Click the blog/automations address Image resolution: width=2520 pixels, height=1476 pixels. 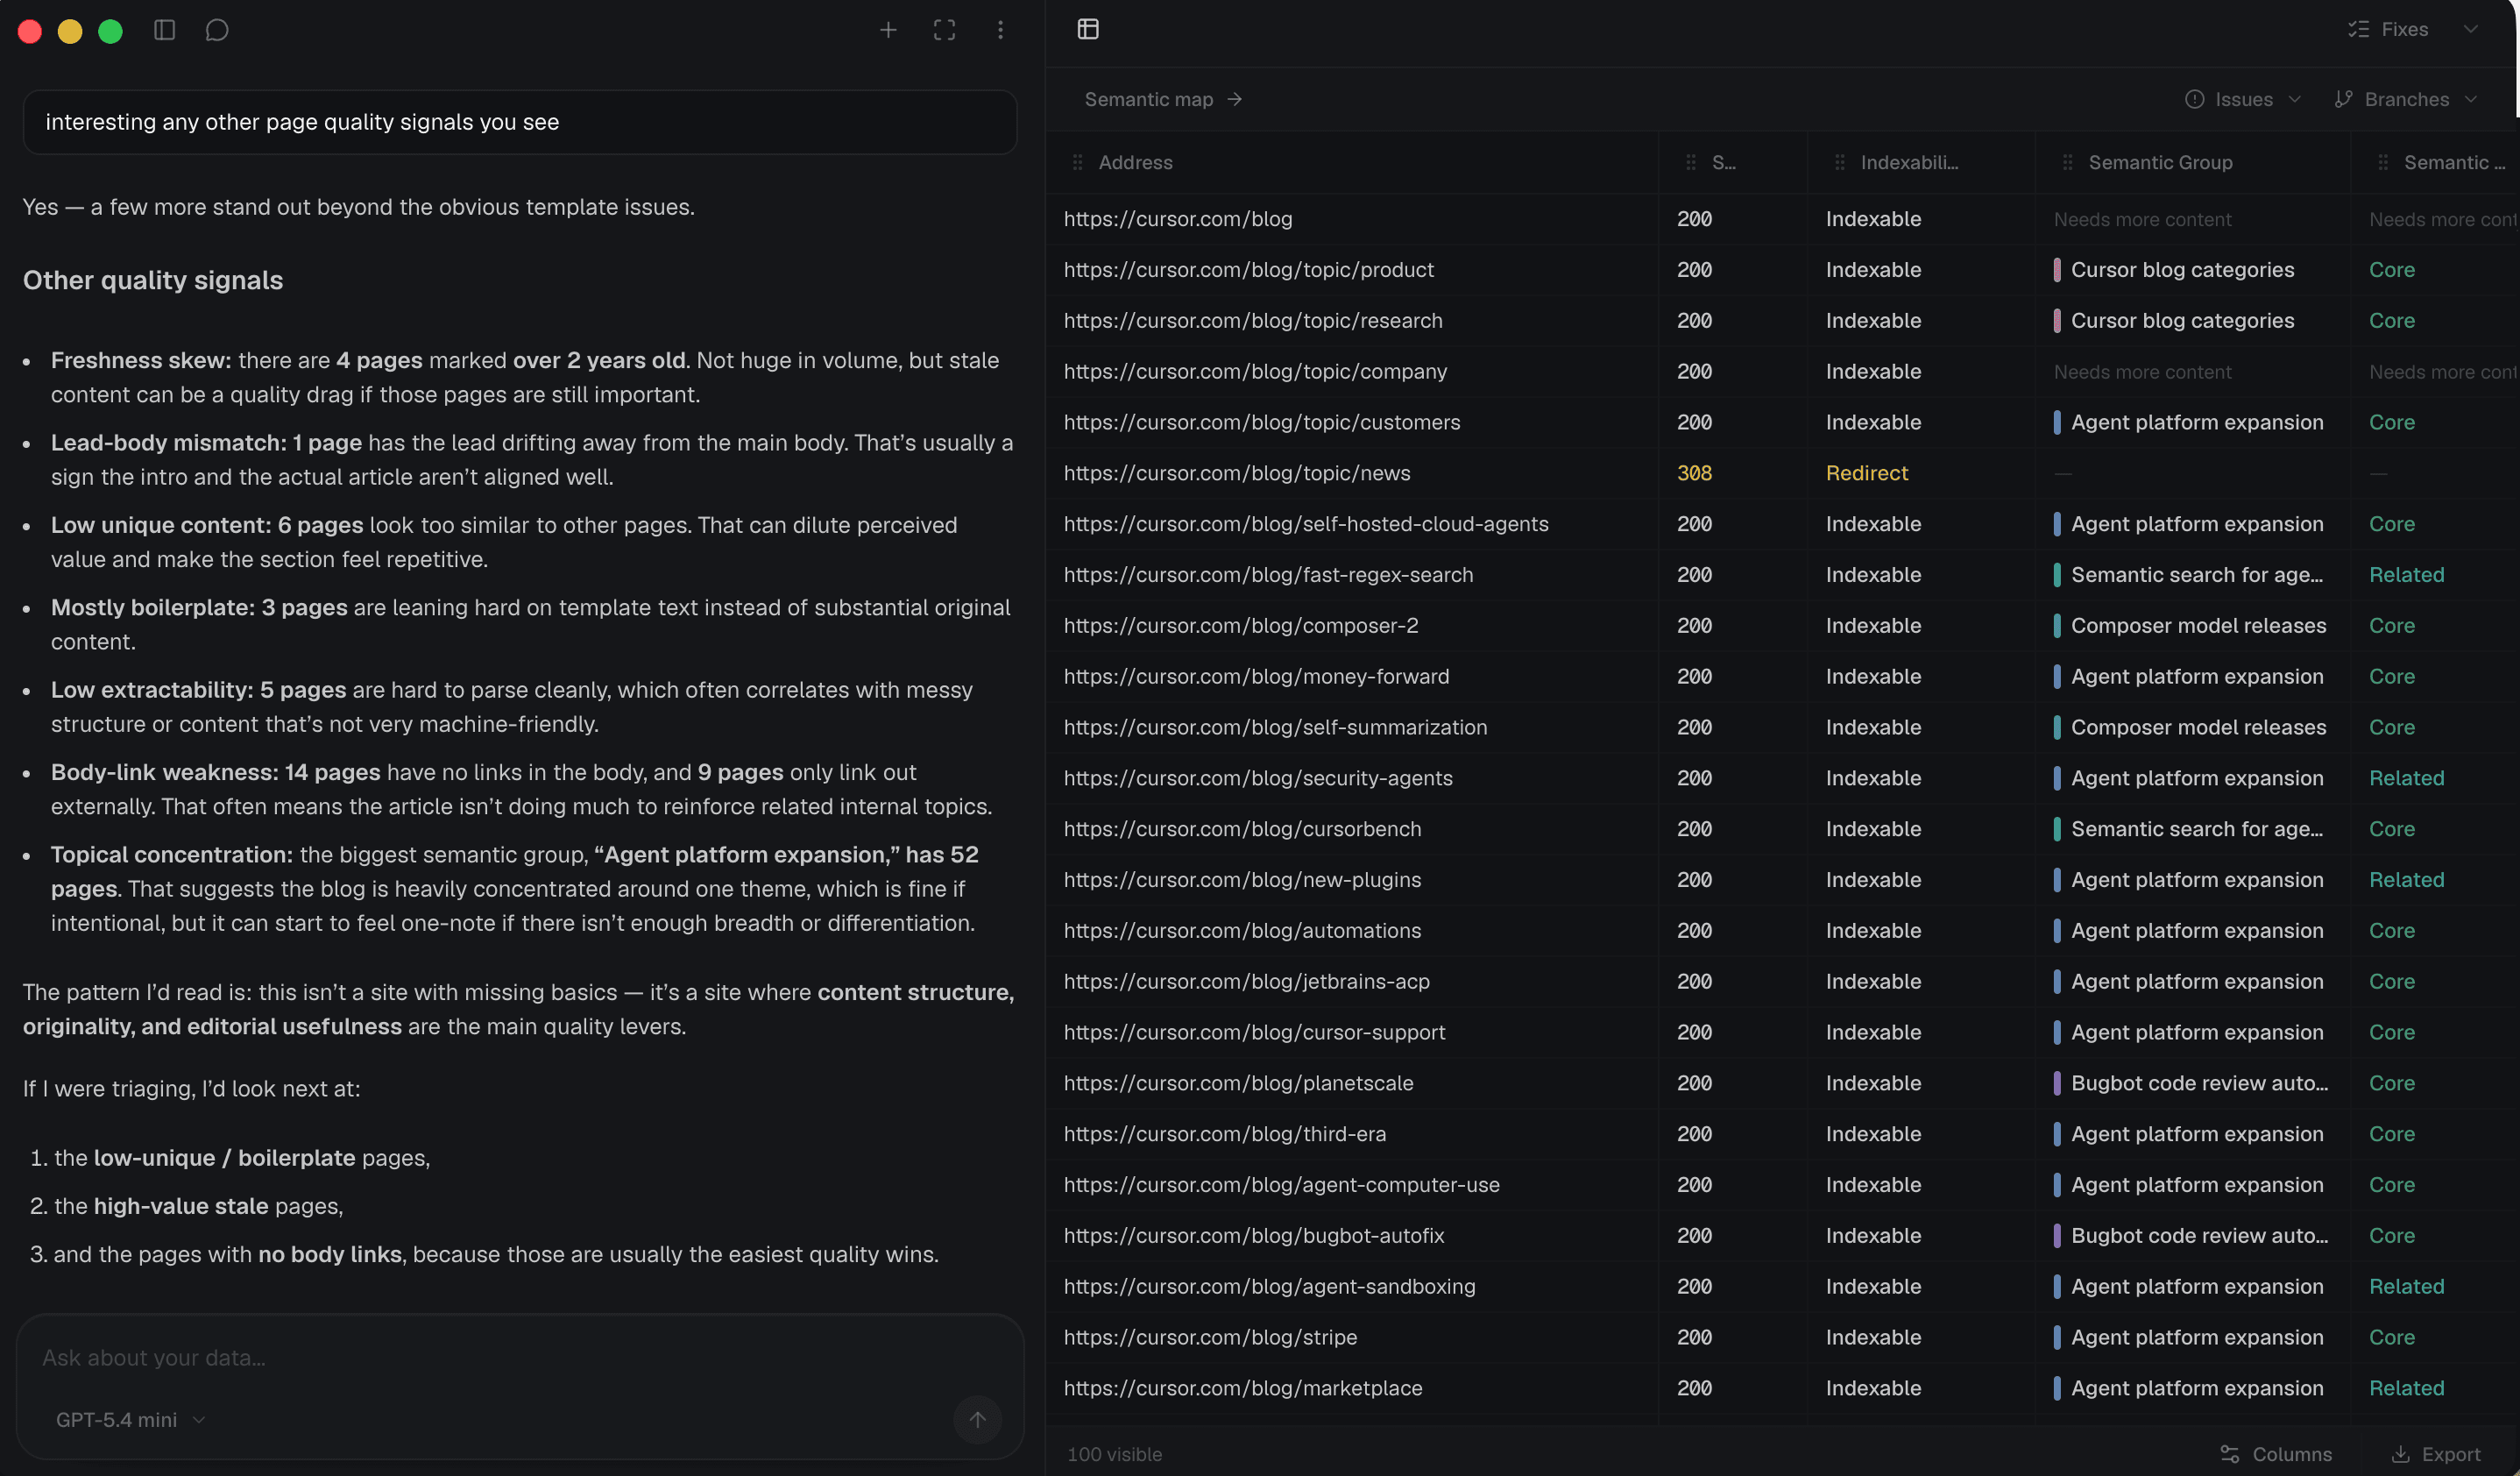click(x=1242, y=931)
